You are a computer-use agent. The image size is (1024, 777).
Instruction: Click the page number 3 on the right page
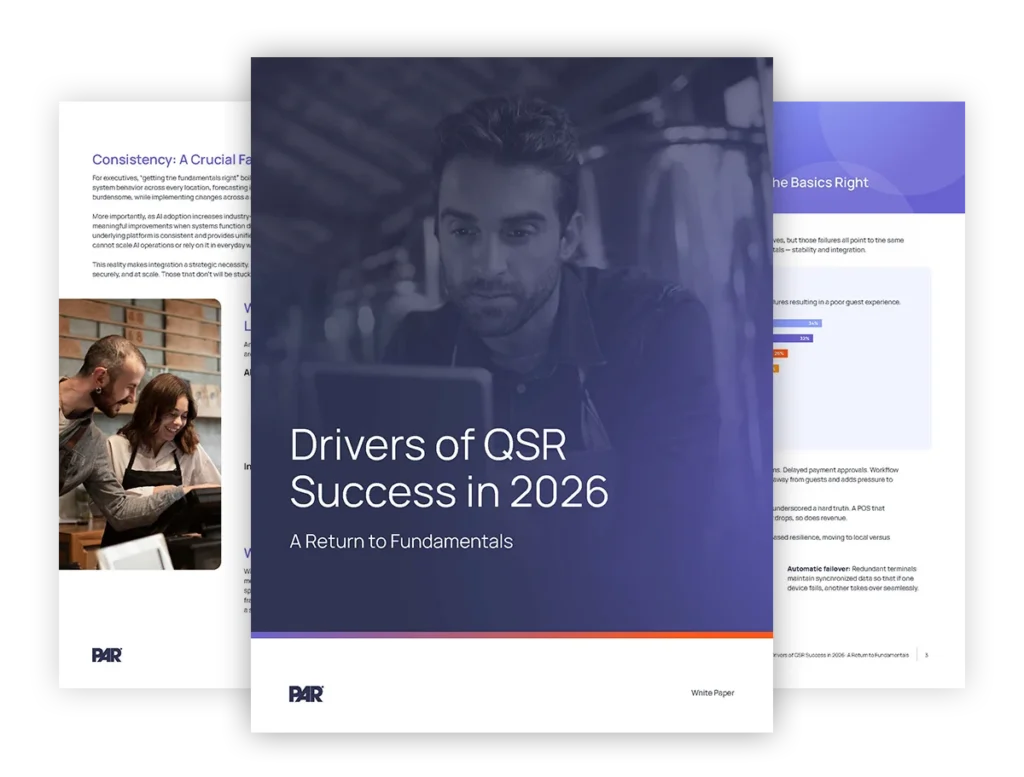[925, 655]
